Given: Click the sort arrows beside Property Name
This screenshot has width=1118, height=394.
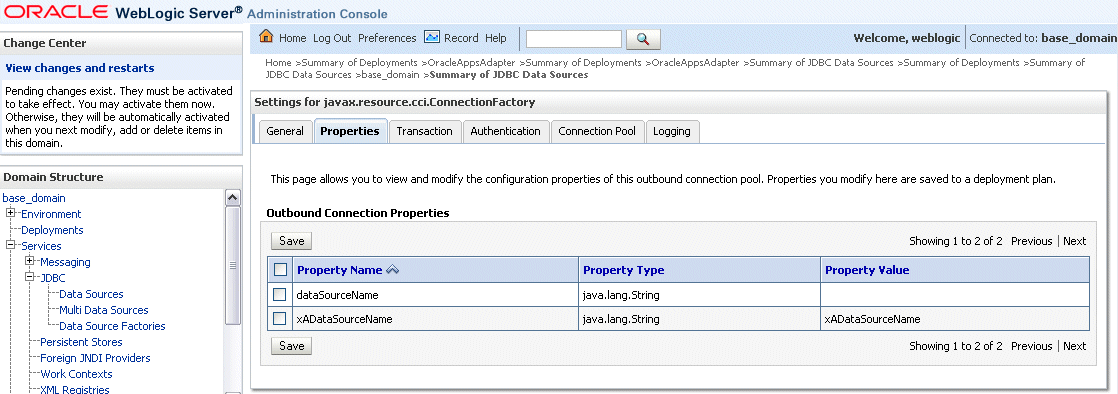Looking at the screenshot, I should point(392,270).
